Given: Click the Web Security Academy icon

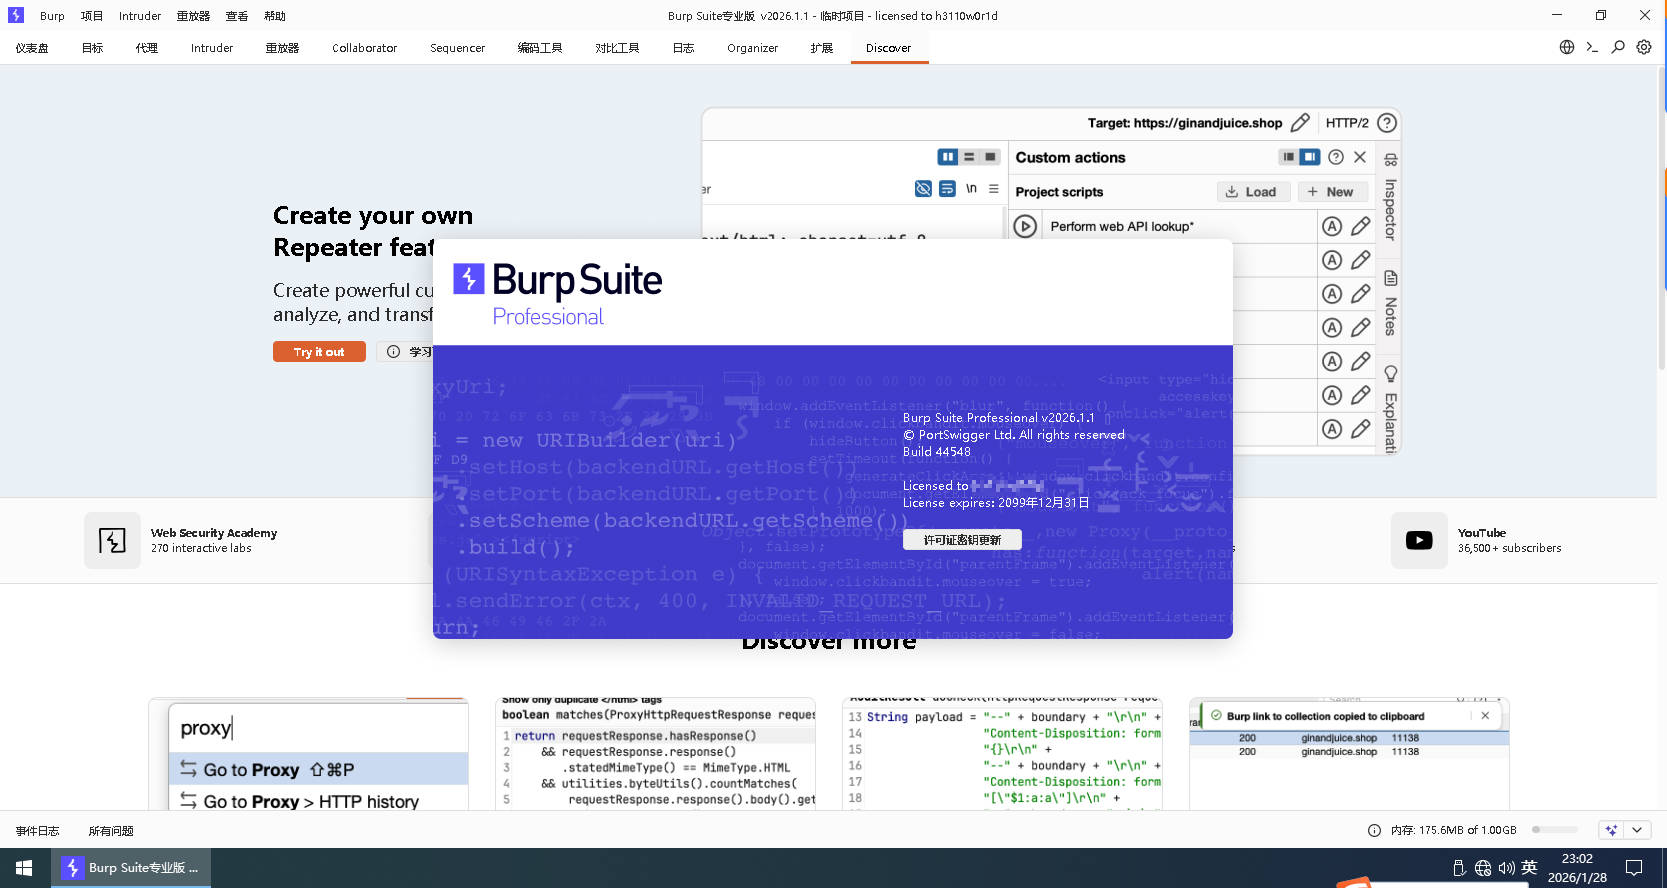Looking at the screenshot, I should tap(112, 540).
